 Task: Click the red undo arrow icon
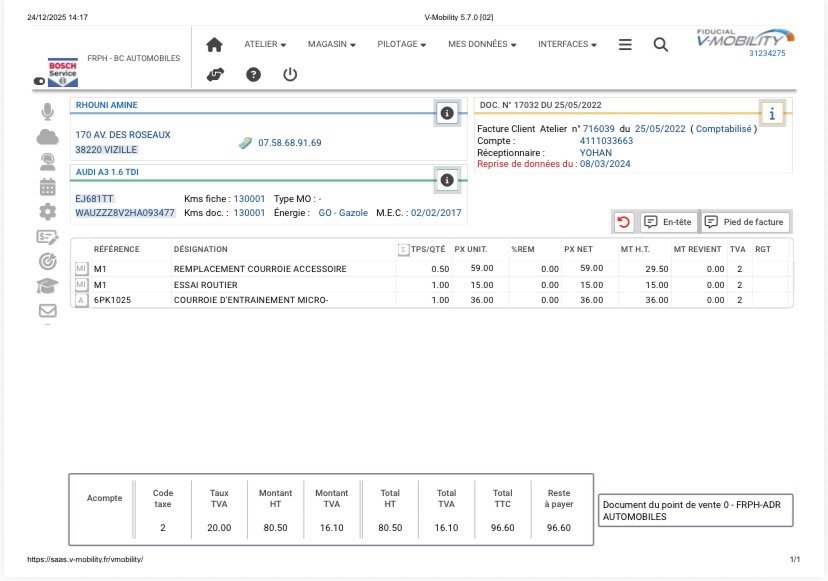click(x=624, y=221)
